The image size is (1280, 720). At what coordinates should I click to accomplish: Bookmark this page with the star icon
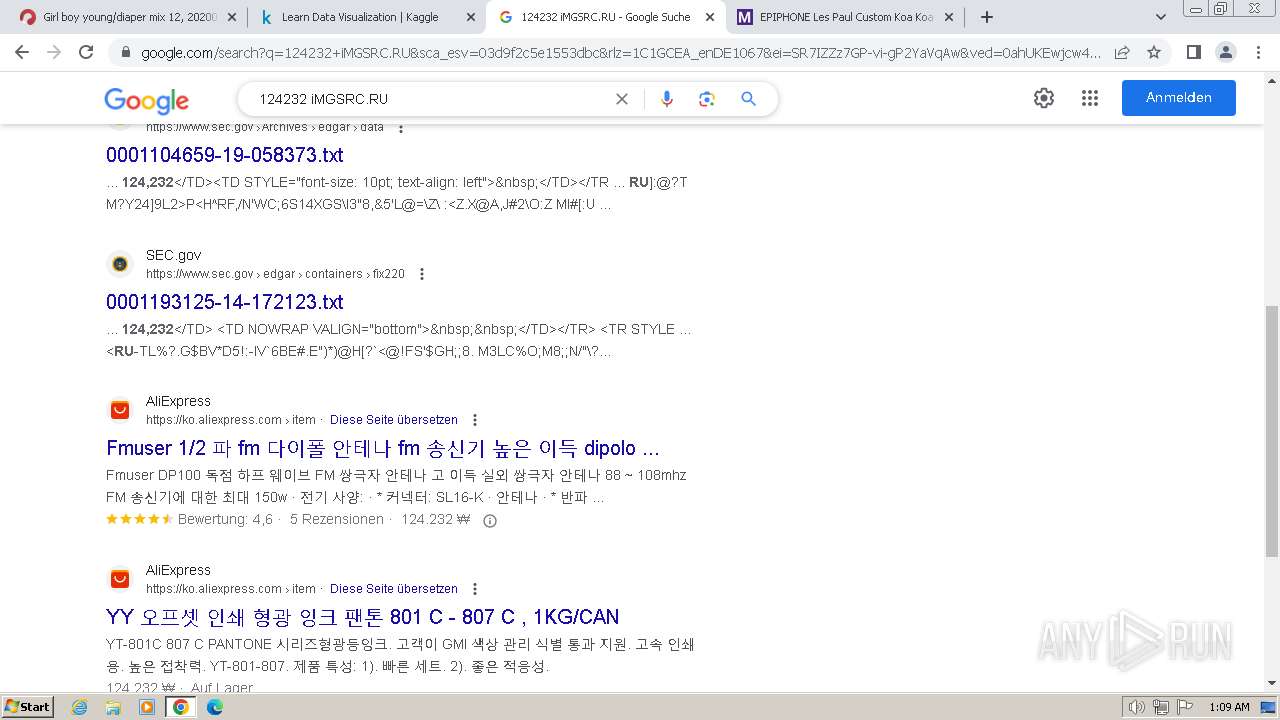point(1154,52)
